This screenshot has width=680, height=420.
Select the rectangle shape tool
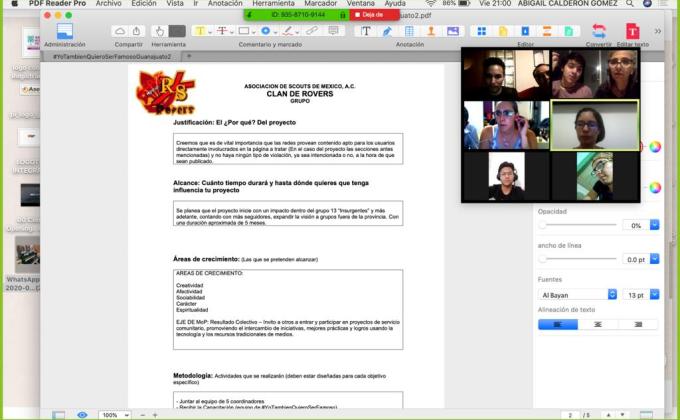click(x=244, y=31)
